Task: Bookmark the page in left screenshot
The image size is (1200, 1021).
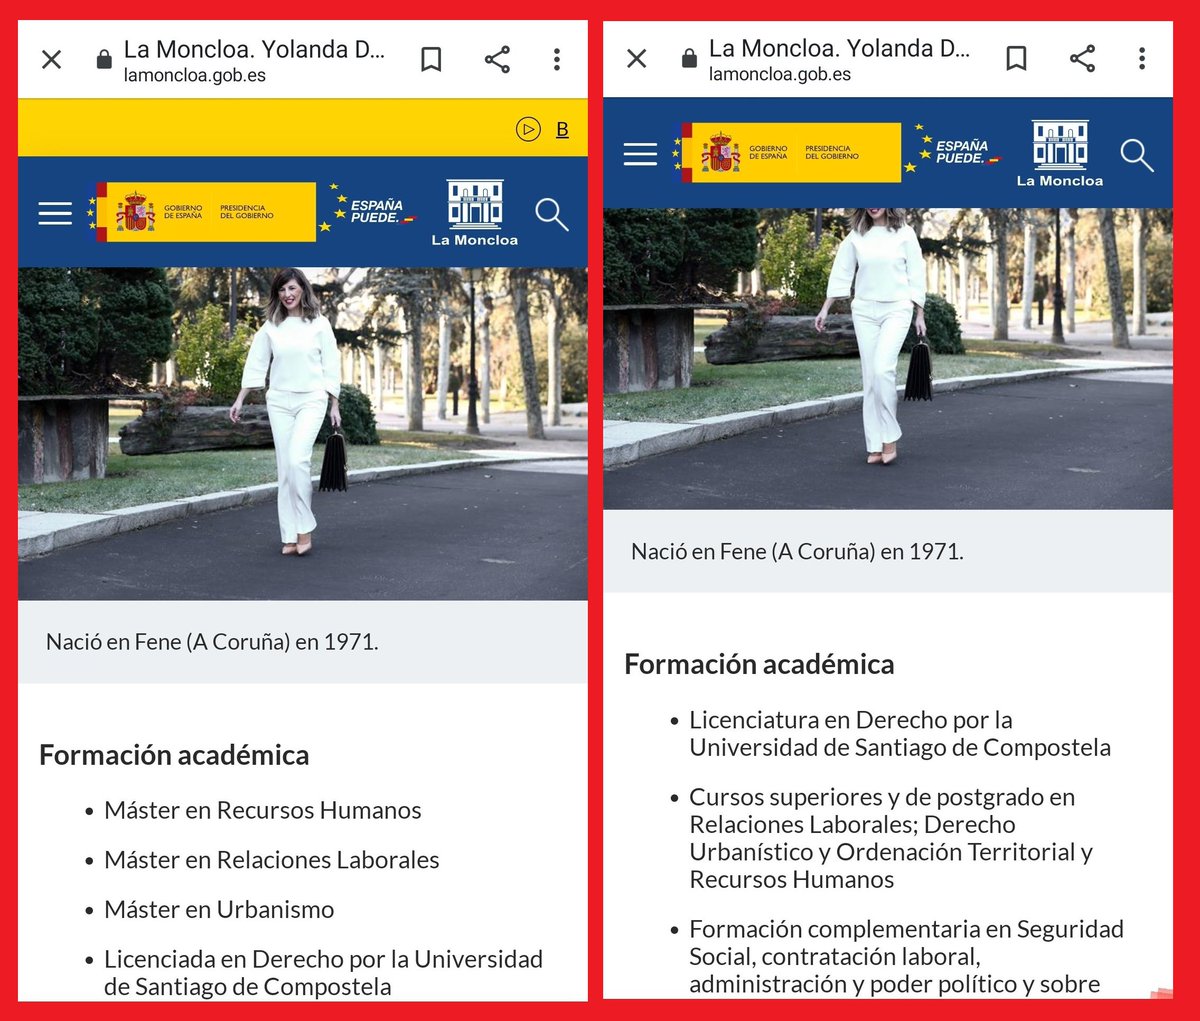Action: 431,60
